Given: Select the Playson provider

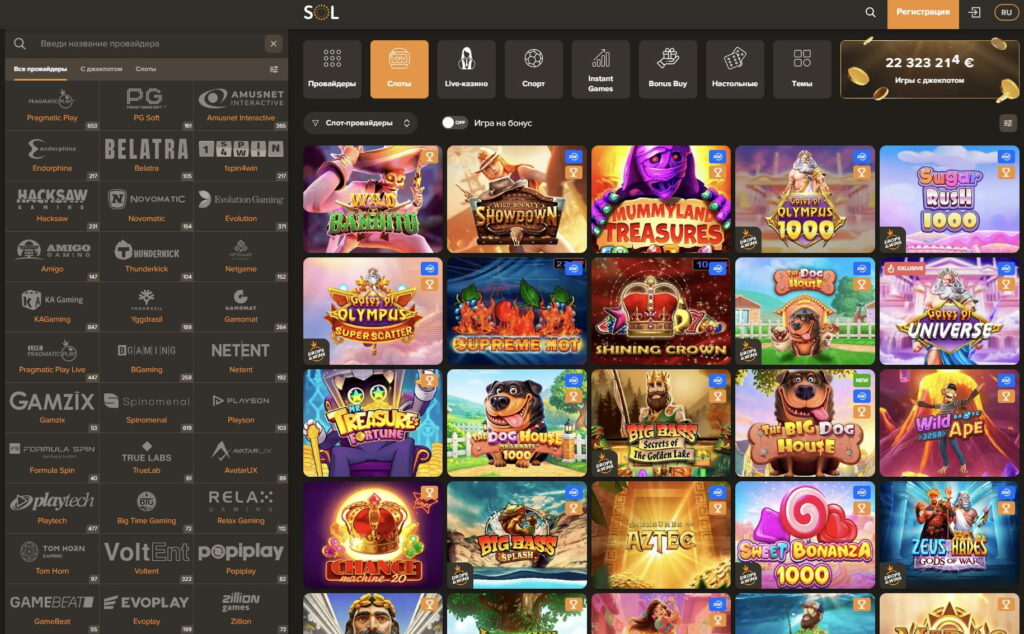Looking at the screenshot, I should (x=241, y=408).
